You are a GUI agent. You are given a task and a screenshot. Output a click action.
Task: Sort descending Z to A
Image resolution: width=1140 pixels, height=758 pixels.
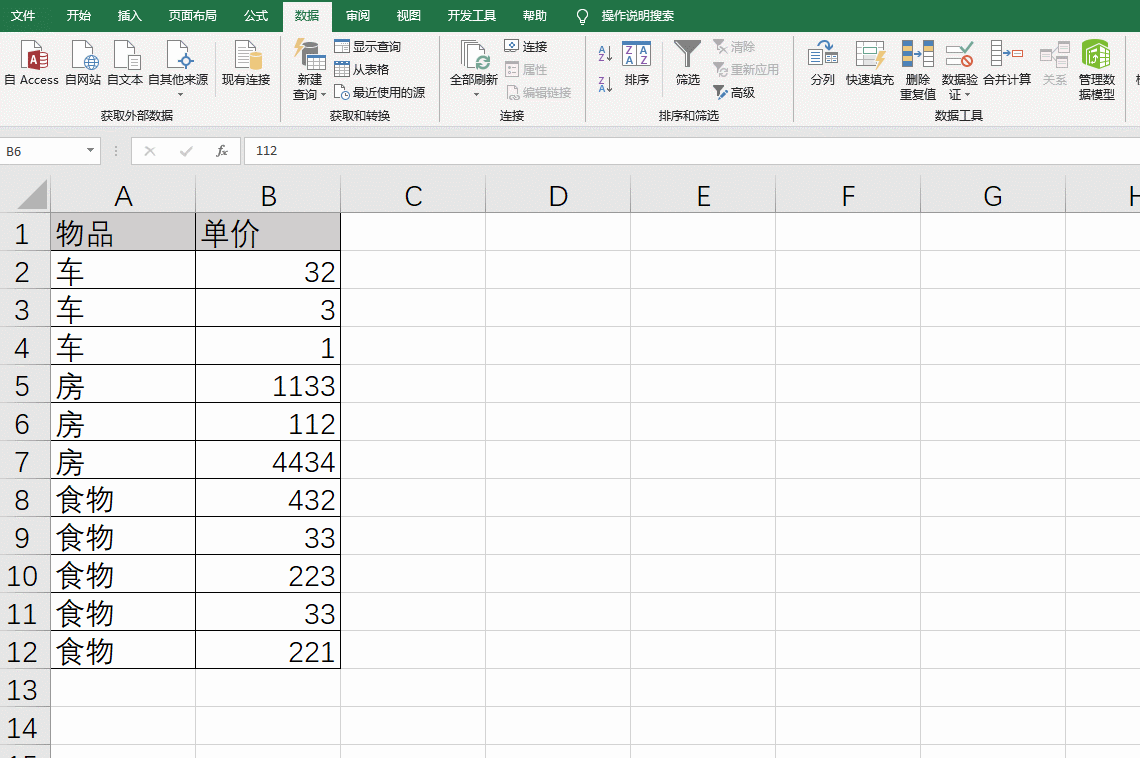(605, 84)
